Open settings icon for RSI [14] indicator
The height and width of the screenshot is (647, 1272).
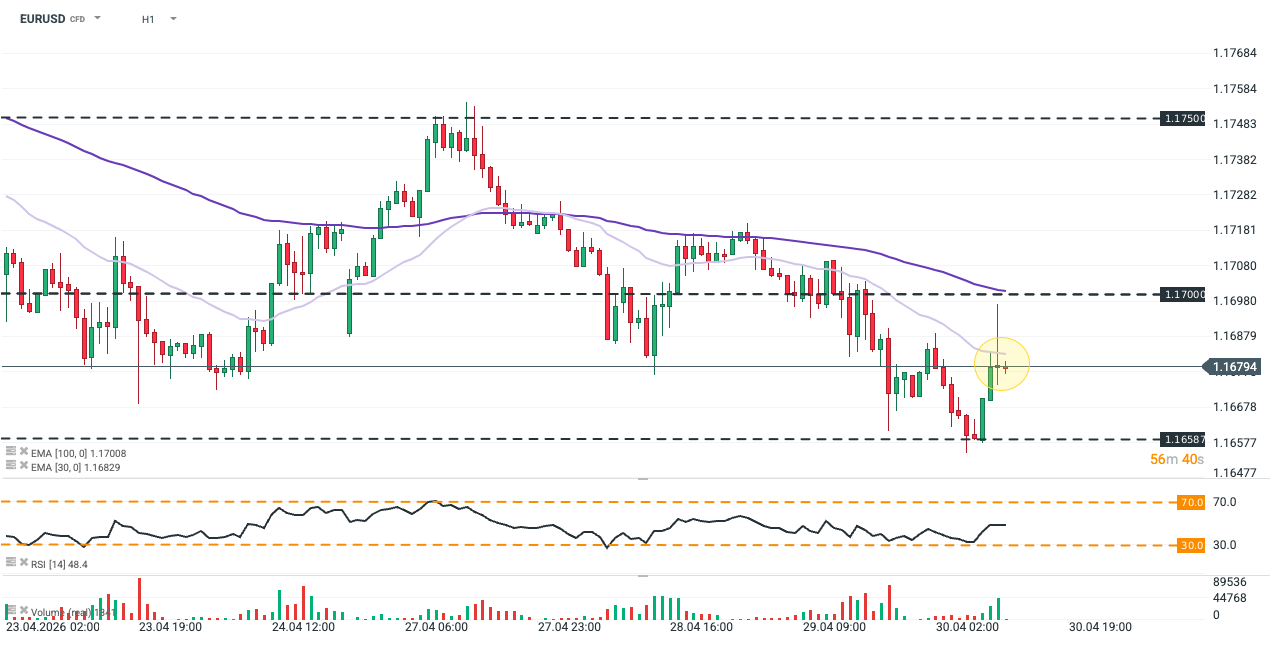click(10, 564)
